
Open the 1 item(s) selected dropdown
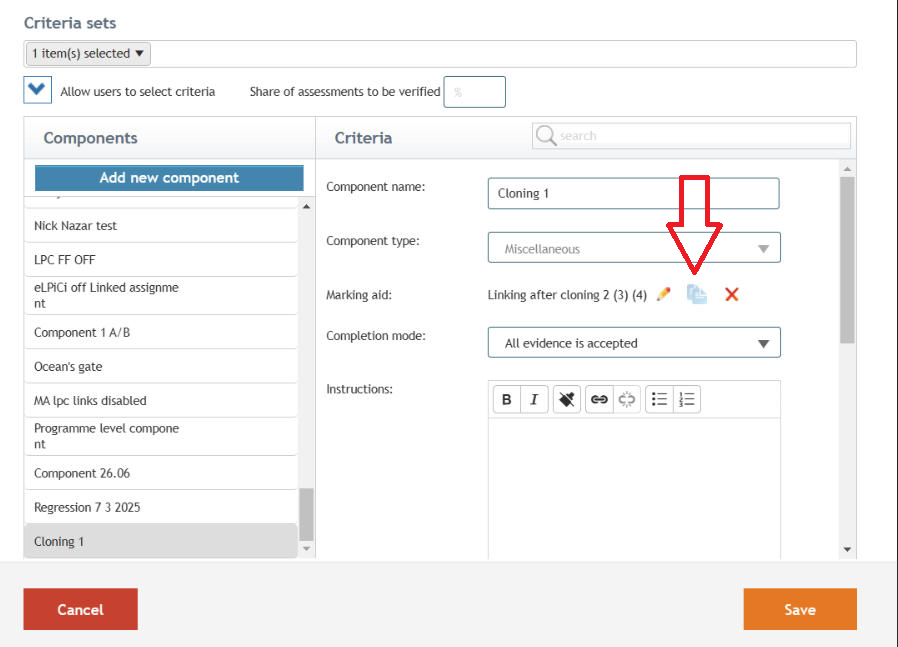point(88,54)
